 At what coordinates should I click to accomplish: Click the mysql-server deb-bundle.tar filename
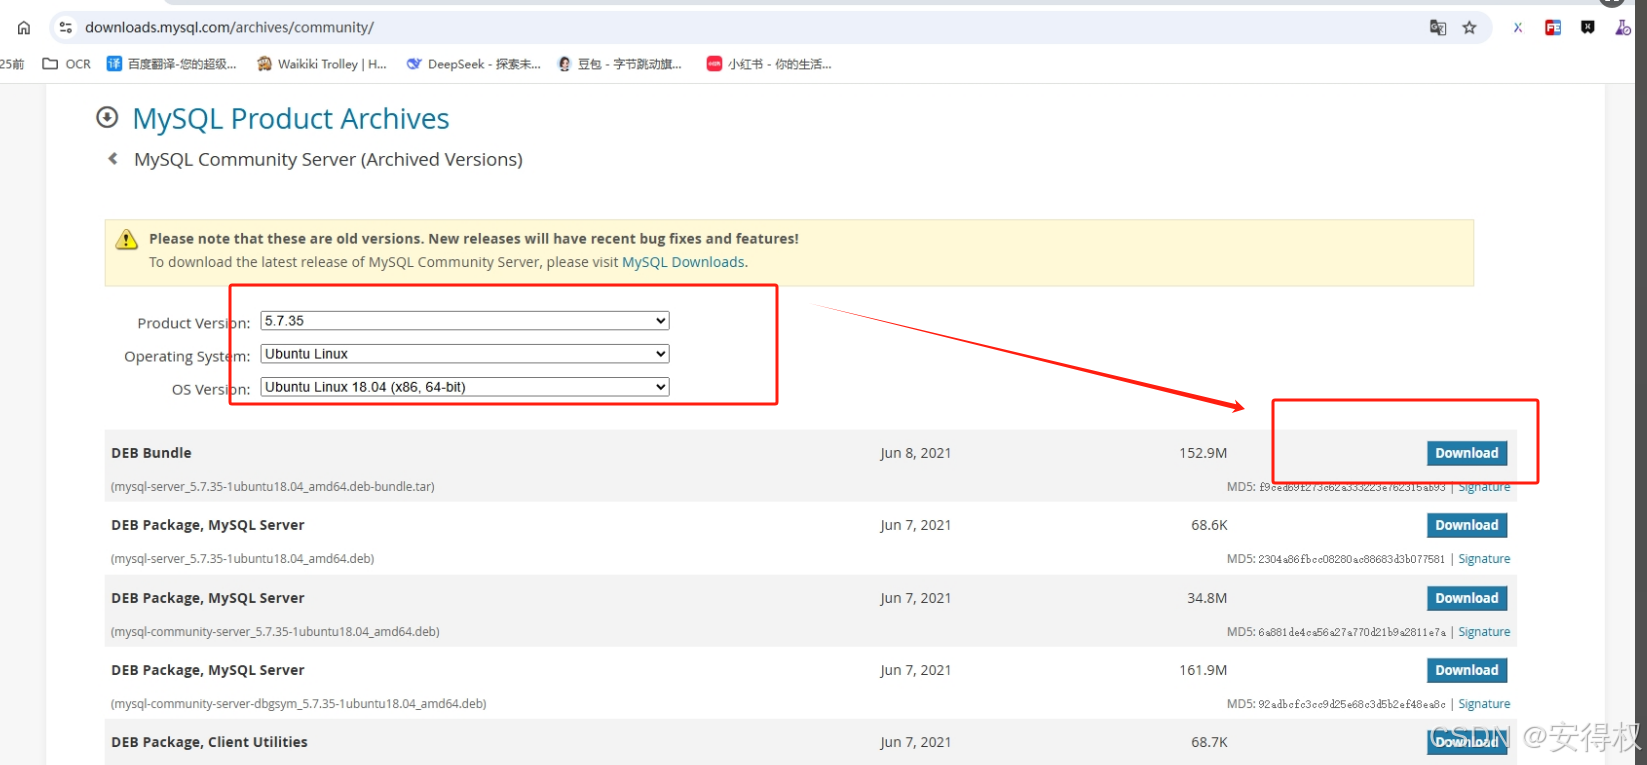(x=273, y=487)
